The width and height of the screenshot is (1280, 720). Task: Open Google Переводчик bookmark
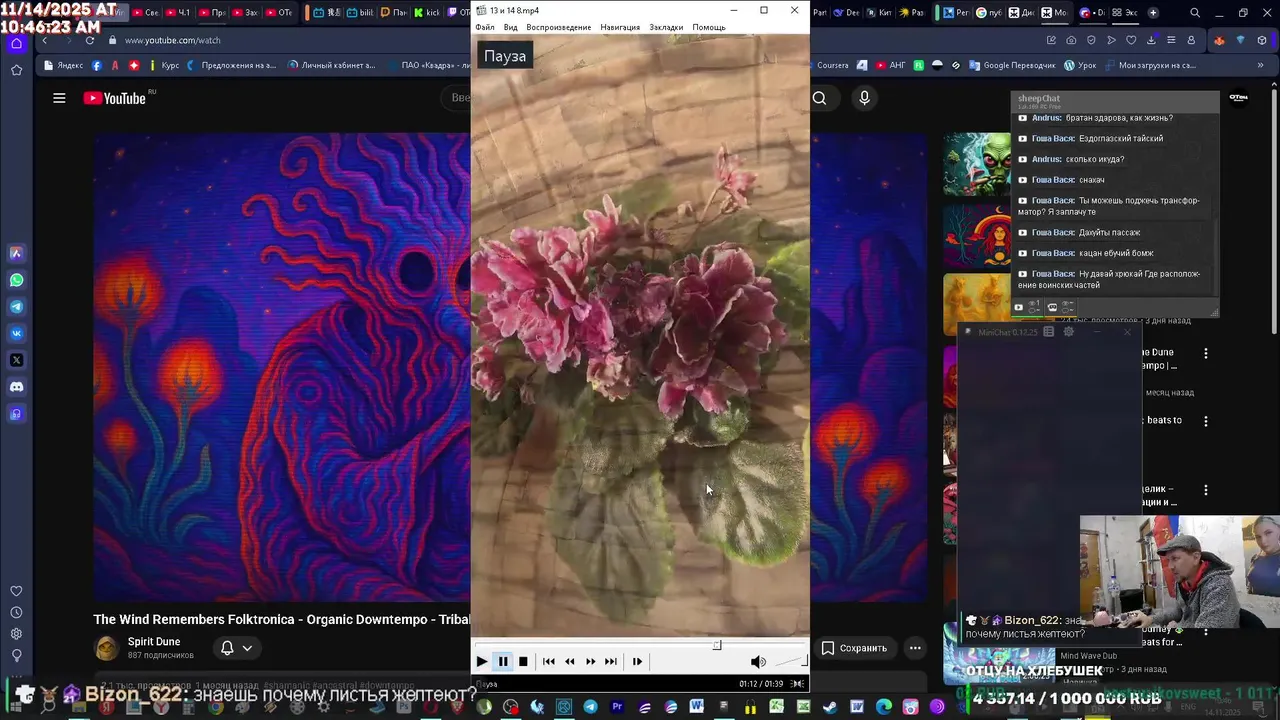(x=1011, y=65)
